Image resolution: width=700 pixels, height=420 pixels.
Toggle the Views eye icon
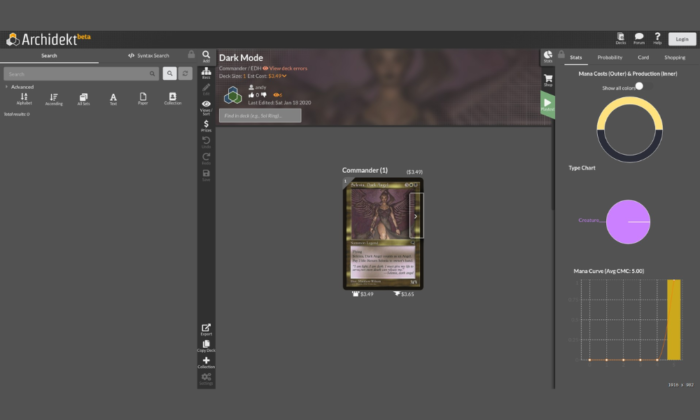tap(206, 105)
